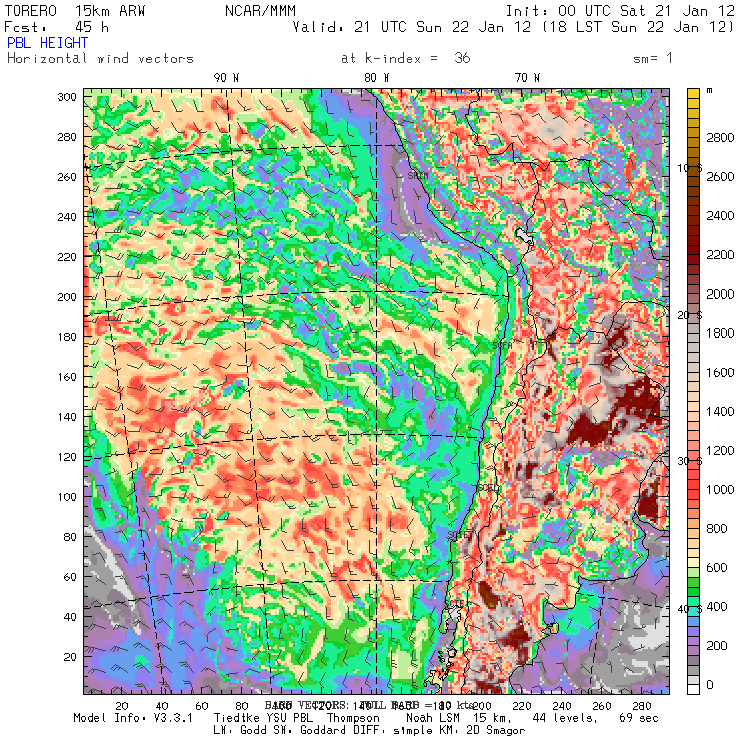Click the "69 sec" time step text
Image resolution: width=740 pixels, height=740 pixels.
[639, 718]
